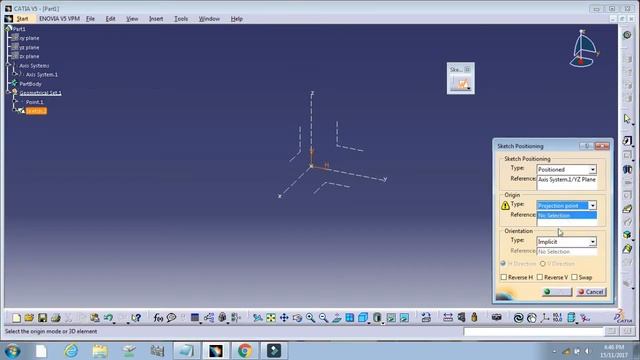
Task: Open the file explorer taskbar icon
Action: tap(100, 351)
